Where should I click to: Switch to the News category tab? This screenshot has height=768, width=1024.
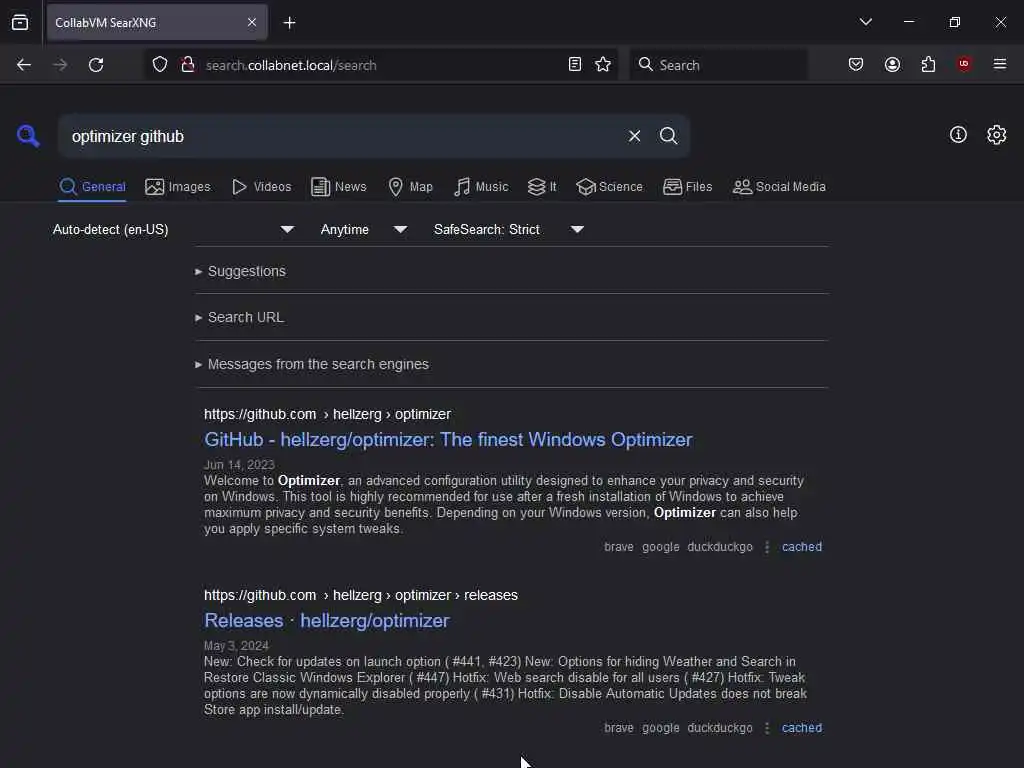338,187
